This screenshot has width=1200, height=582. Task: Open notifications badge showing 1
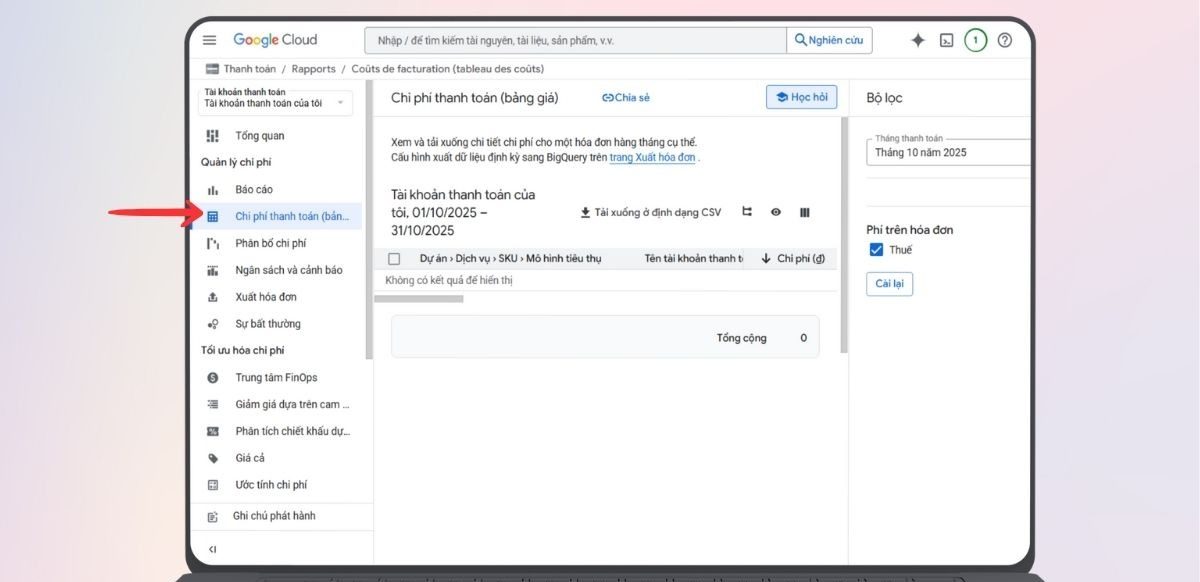coord(975,40)
